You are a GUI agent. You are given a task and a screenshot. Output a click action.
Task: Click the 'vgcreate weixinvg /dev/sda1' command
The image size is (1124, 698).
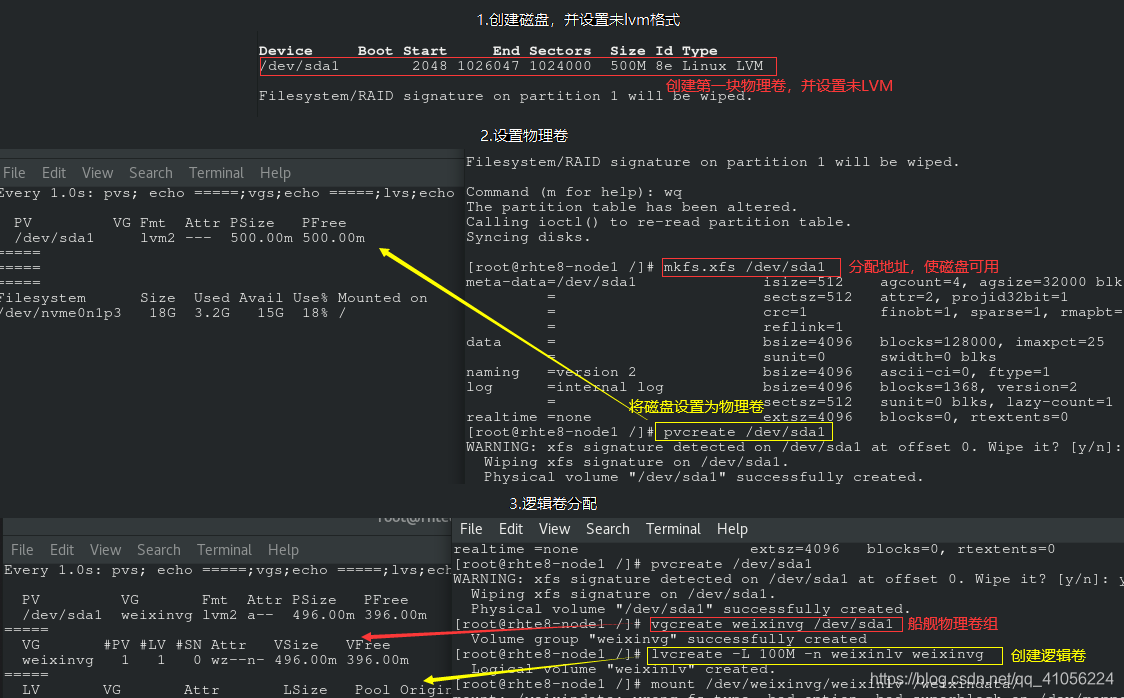point(771,624)
